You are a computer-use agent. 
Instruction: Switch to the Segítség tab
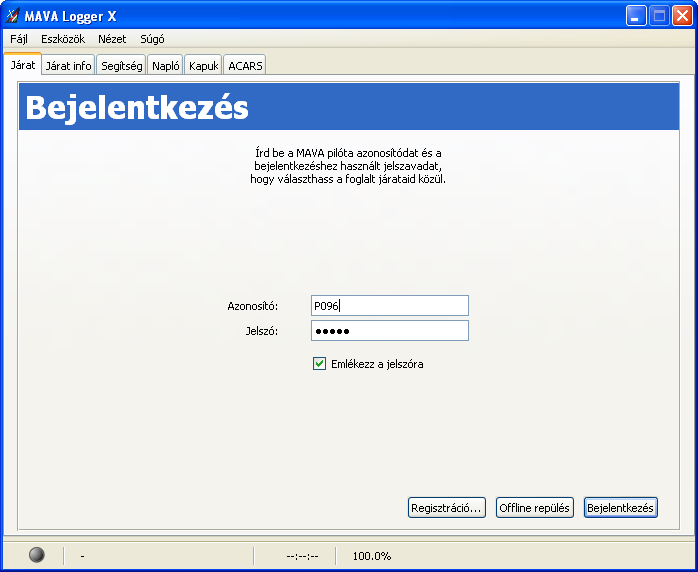point(122,65)
